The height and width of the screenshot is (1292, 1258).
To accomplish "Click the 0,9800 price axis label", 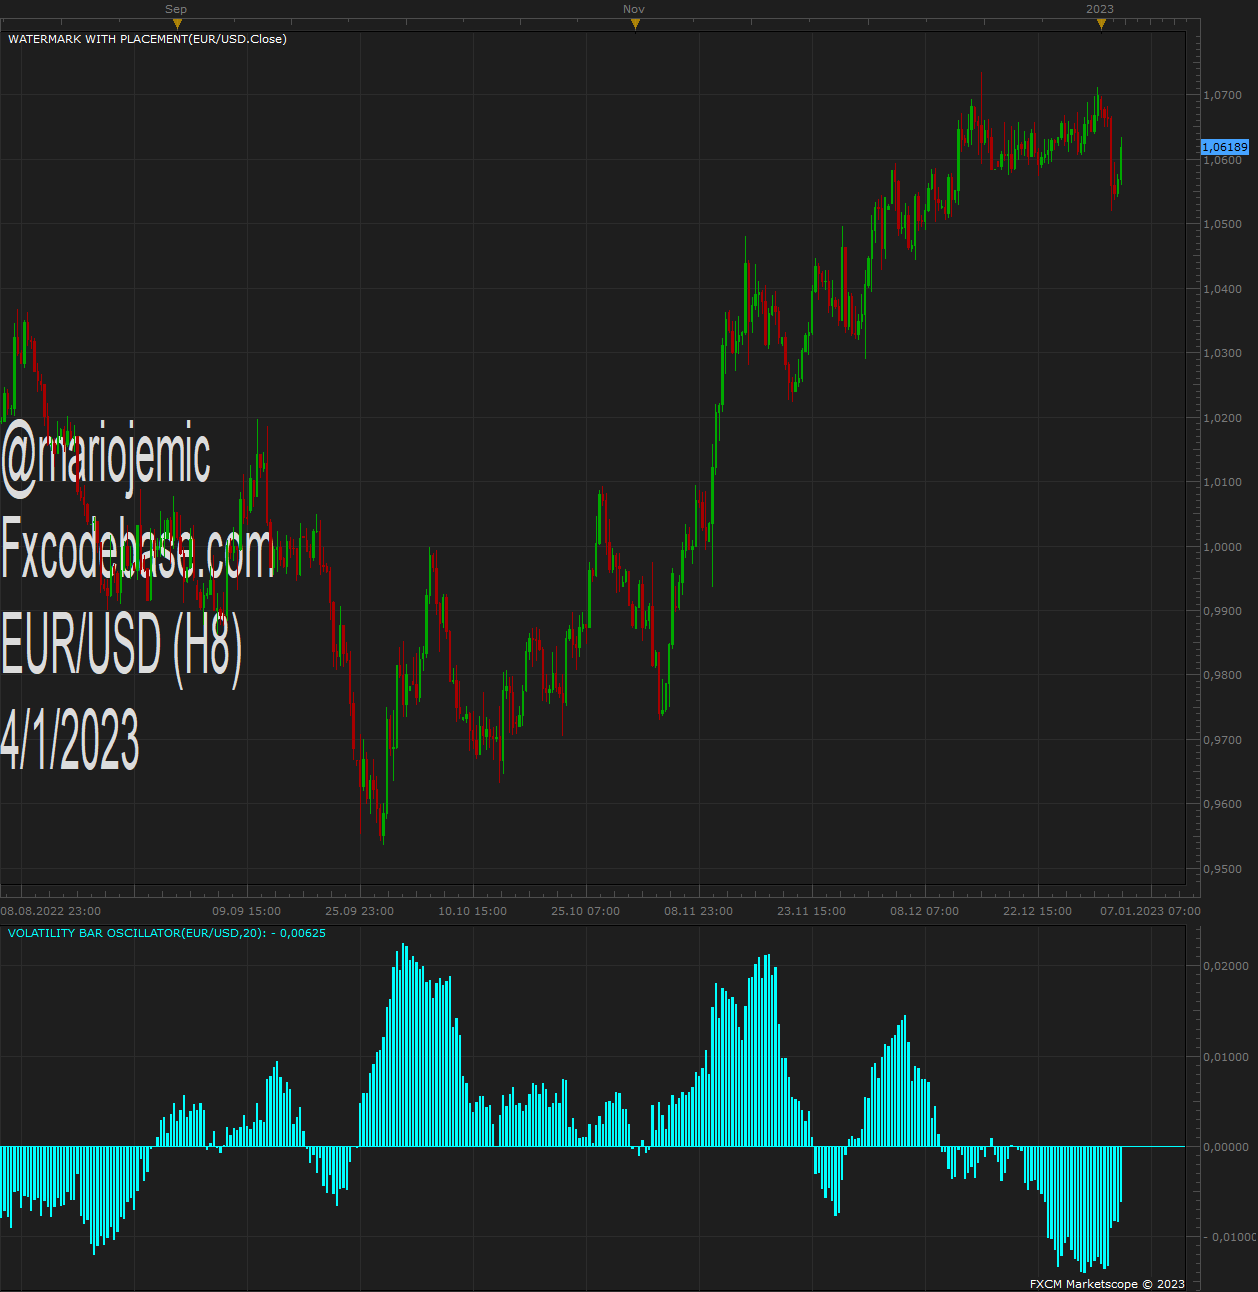I will (1222, 675).
